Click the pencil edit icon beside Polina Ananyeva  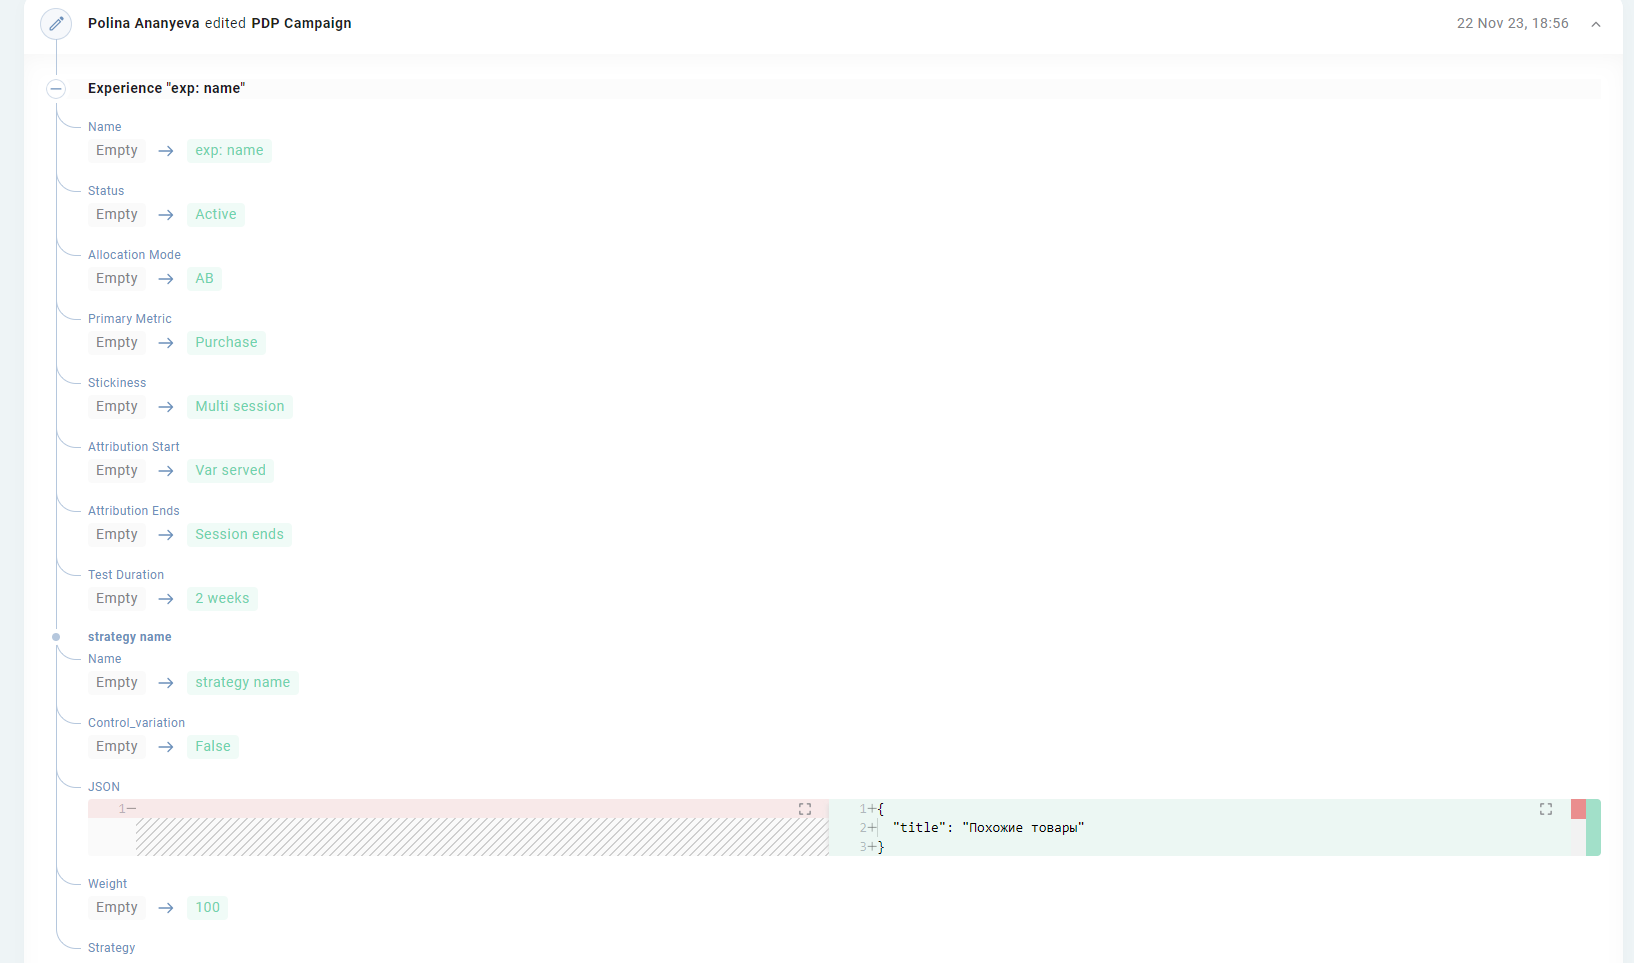pos(56,23)
